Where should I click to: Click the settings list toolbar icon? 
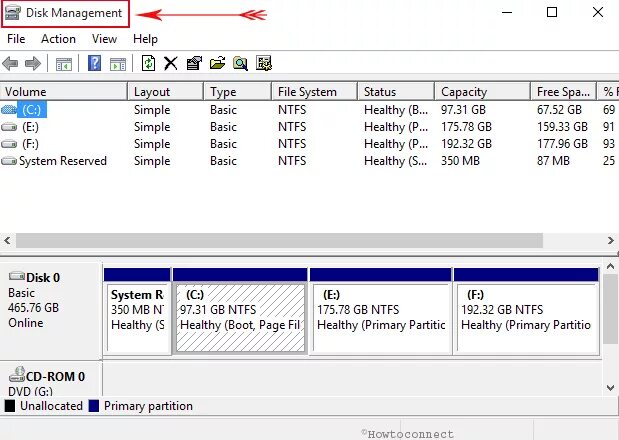[264, 63]
